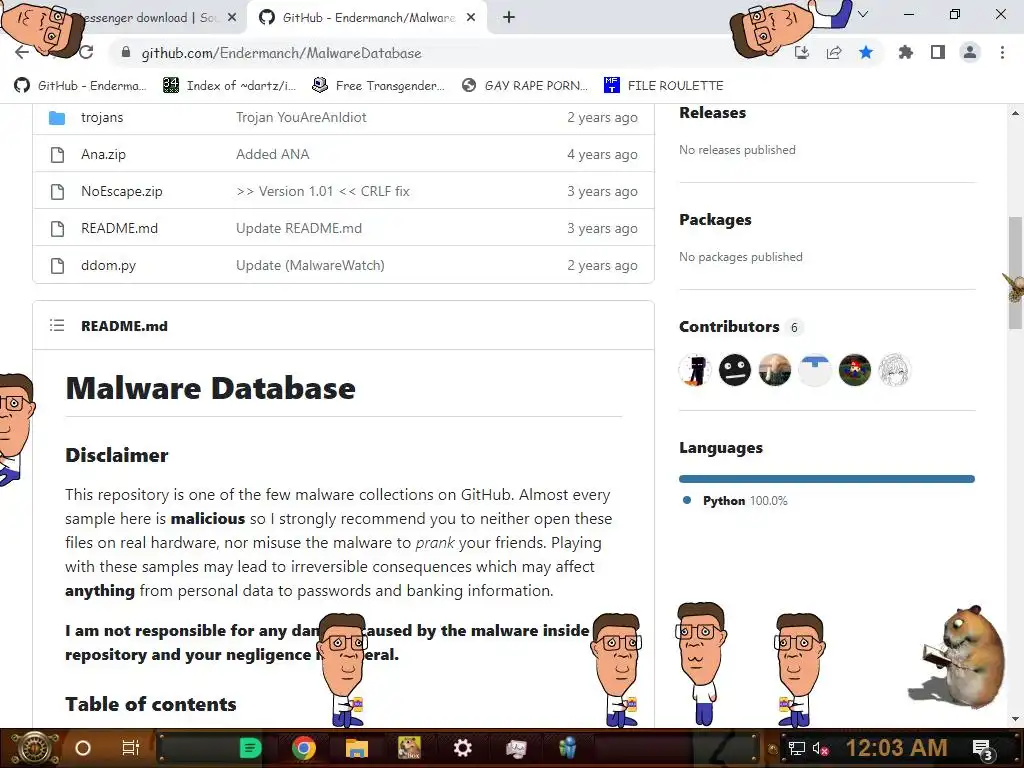
Task: Click the address bar URL
Action: (281, 53)
